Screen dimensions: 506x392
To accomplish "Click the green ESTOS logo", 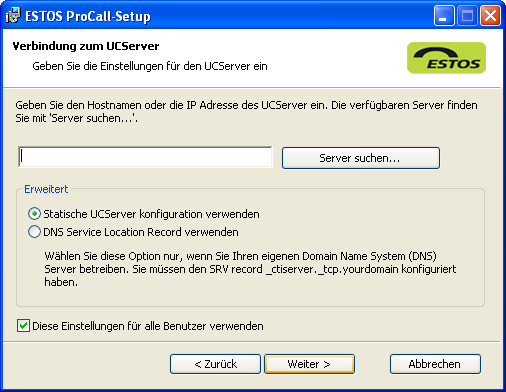I will [x=446, y=58].
